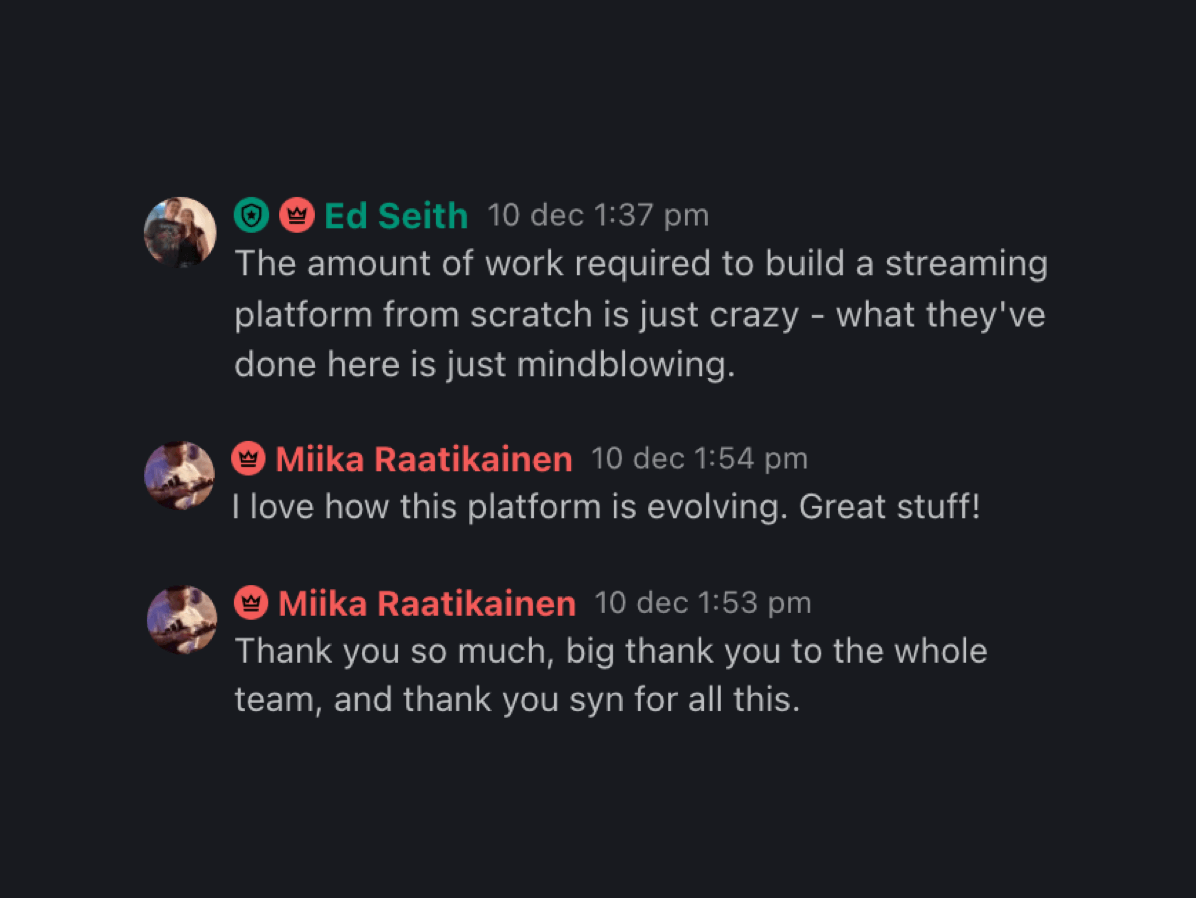Screen dimensions: 1196x898
Task: Click Miika Raatikainen's name on the 1:53 pm message
Action: (x=427, y=603)
